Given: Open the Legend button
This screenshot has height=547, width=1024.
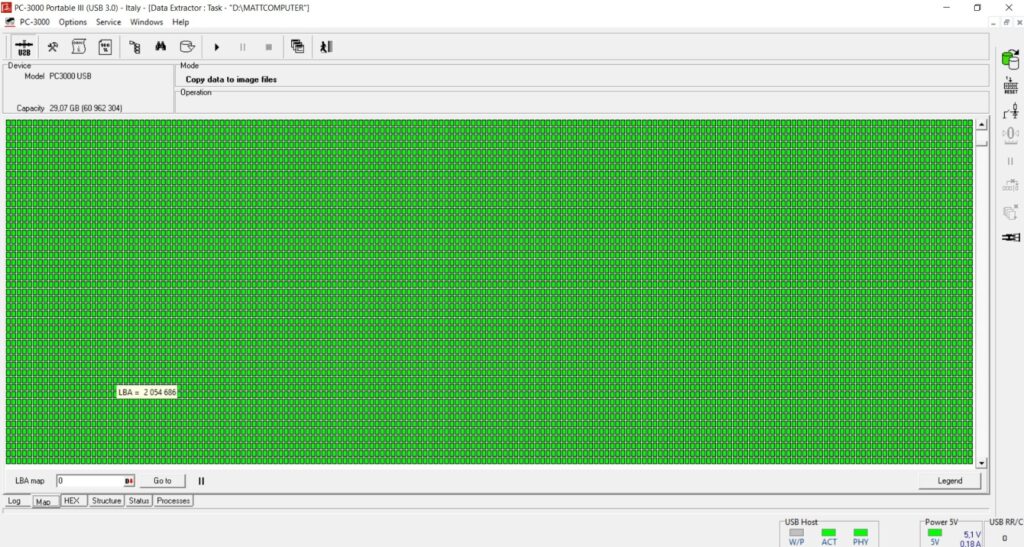Looking at the screenshot, I should 950,481.
